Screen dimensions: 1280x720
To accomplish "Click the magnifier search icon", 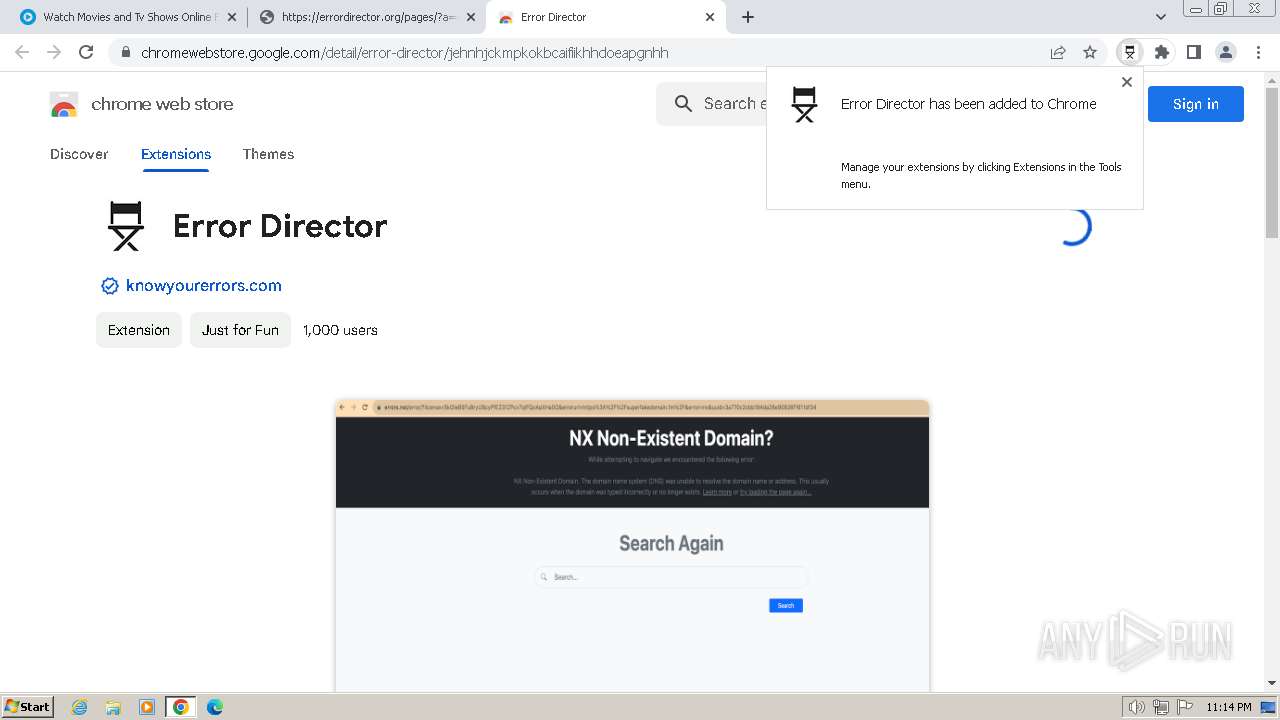I will [683, 104].
